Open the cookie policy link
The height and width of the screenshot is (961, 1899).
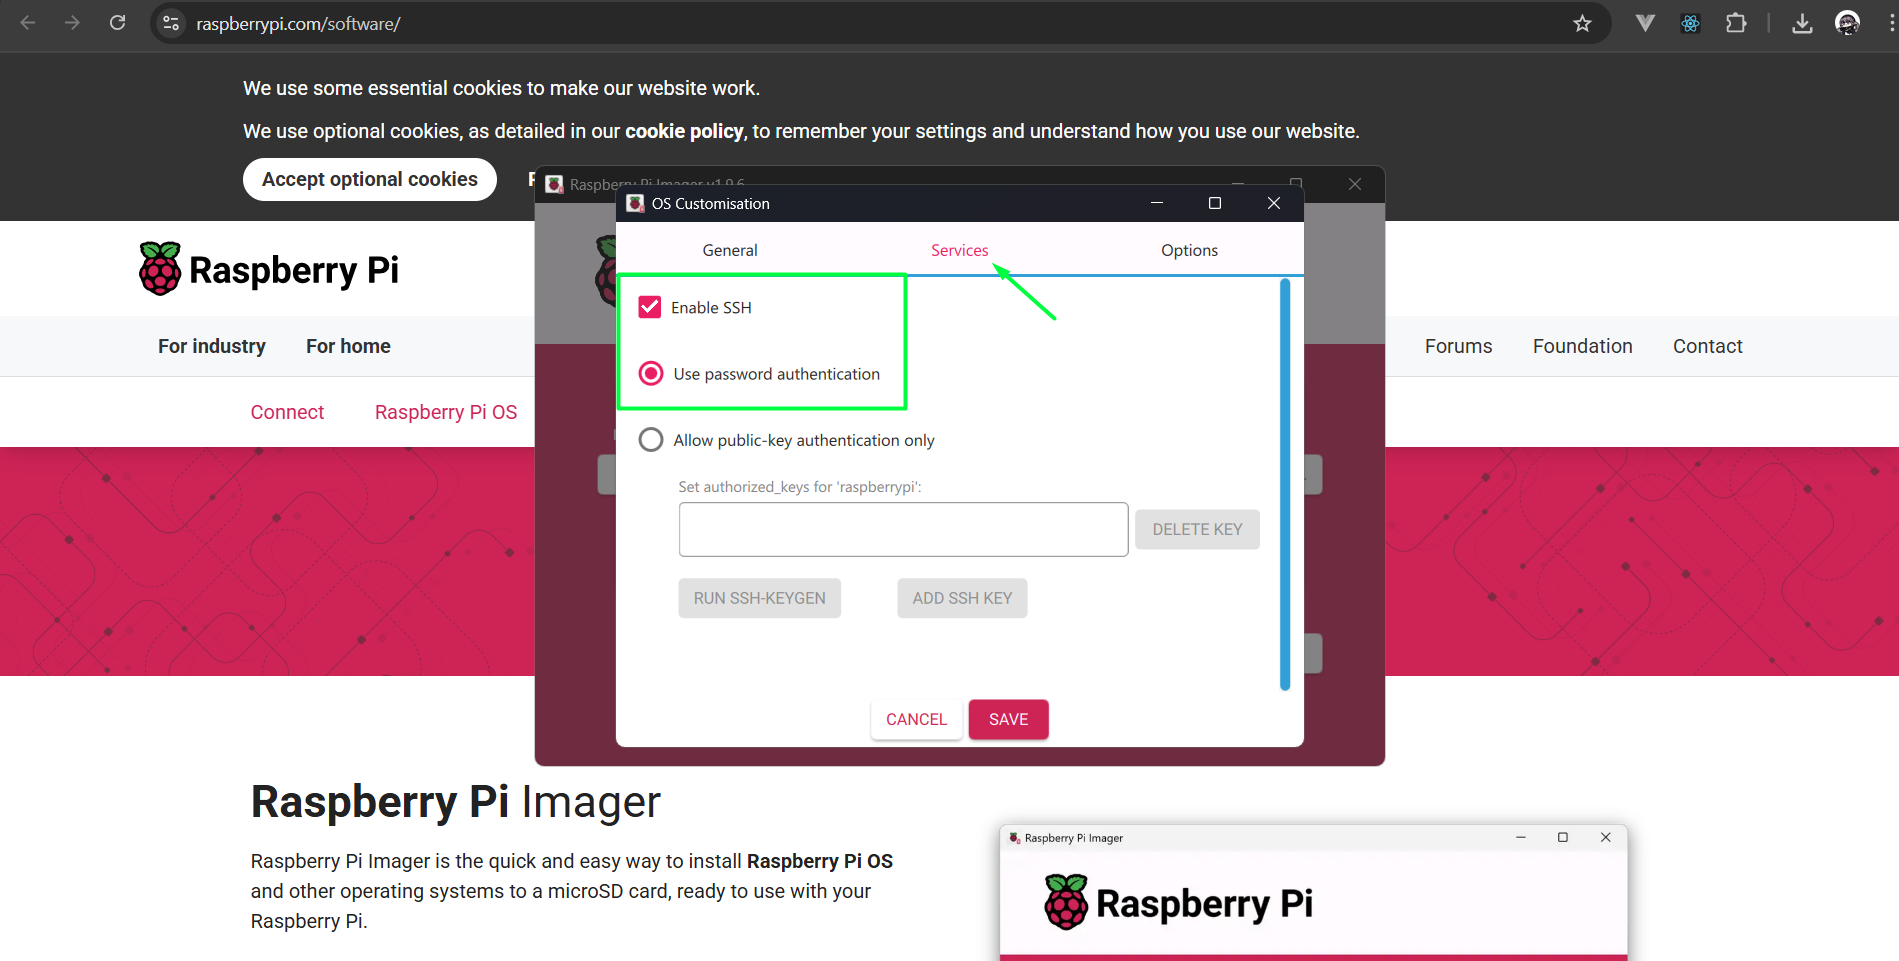coord(684,131)
